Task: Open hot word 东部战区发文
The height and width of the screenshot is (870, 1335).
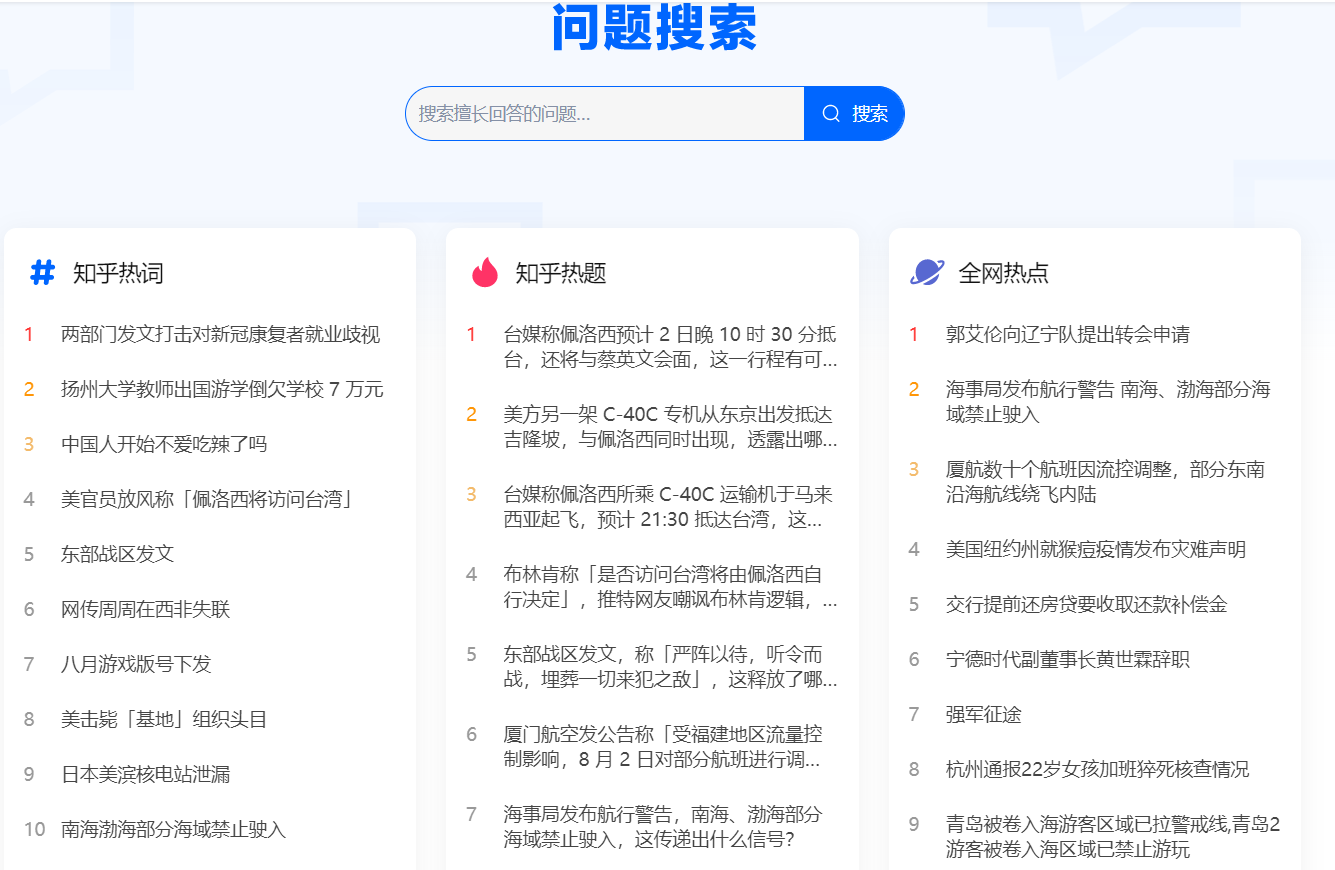Action: coord(117,555)
